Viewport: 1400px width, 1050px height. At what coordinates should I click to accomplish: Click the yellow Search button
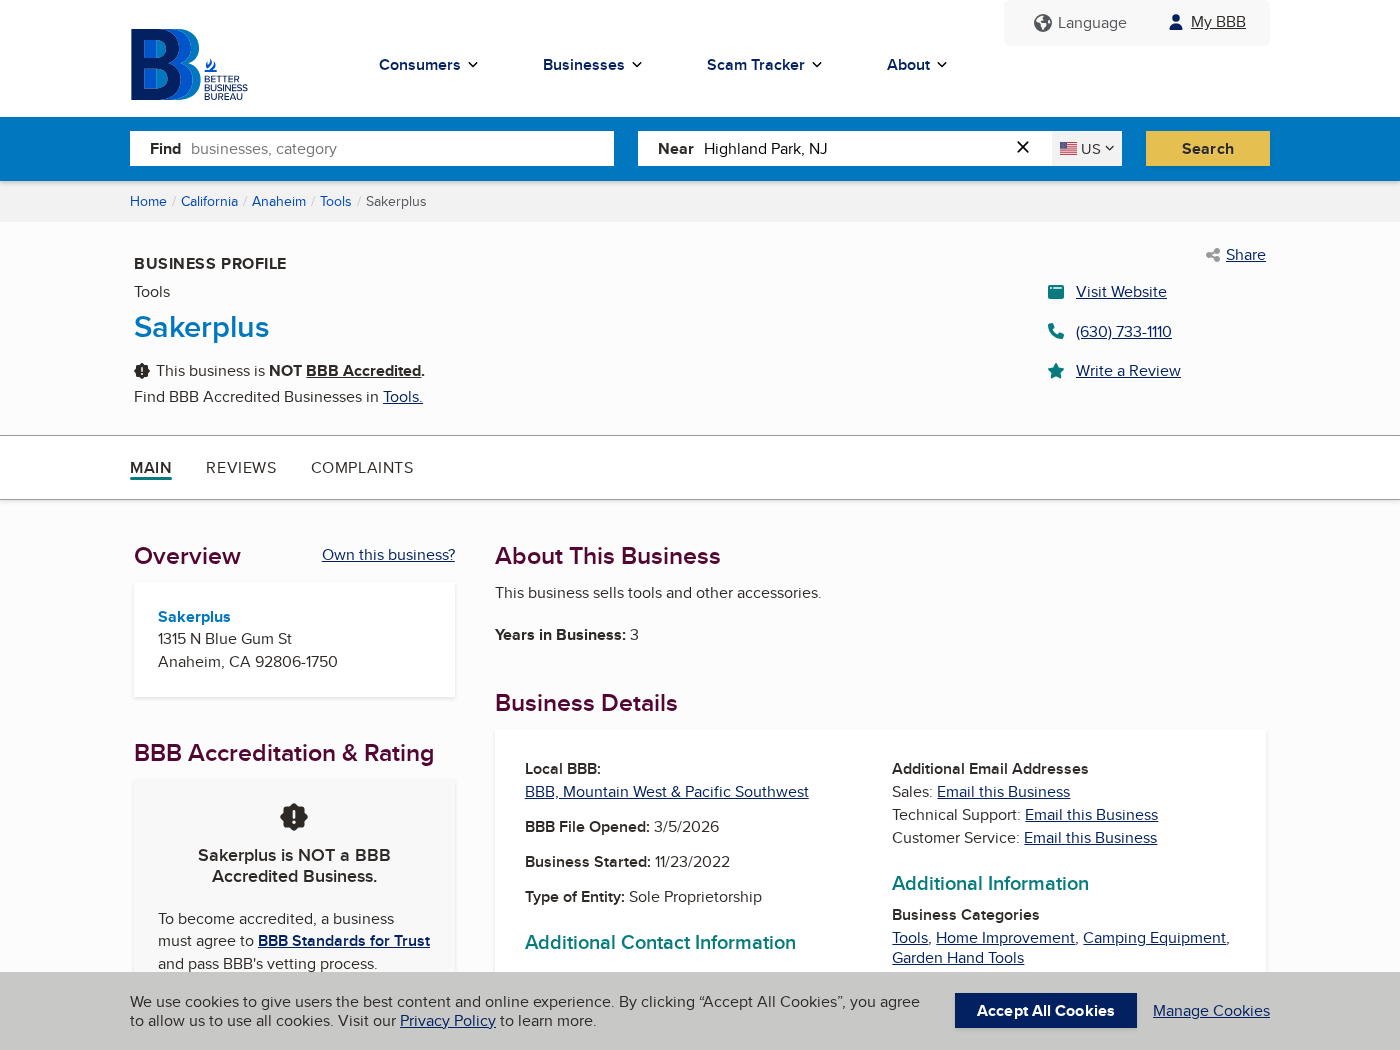pos(1208,149)
